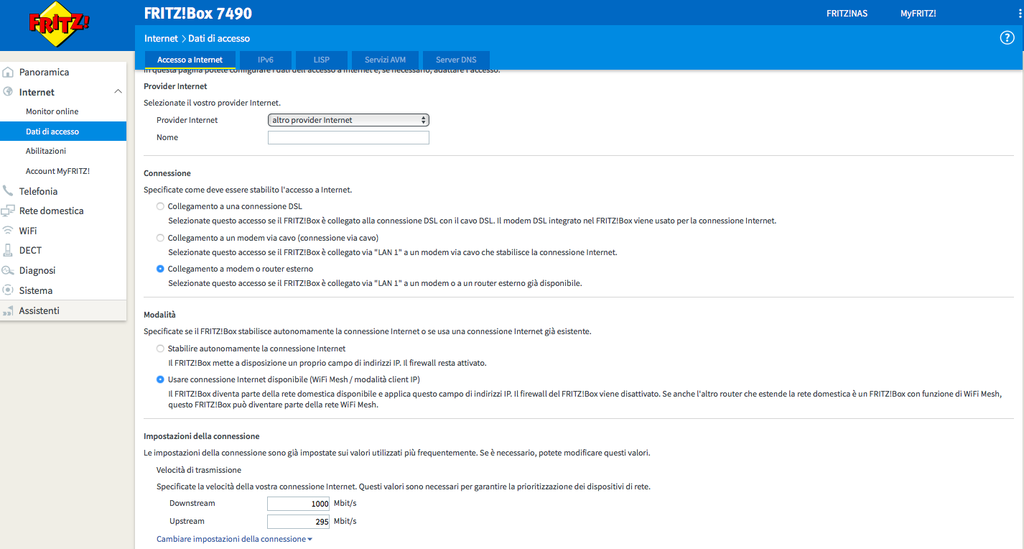Collapse the Internet menu chevron
The width and height of the screenshot is (1024, 549).
118,91
